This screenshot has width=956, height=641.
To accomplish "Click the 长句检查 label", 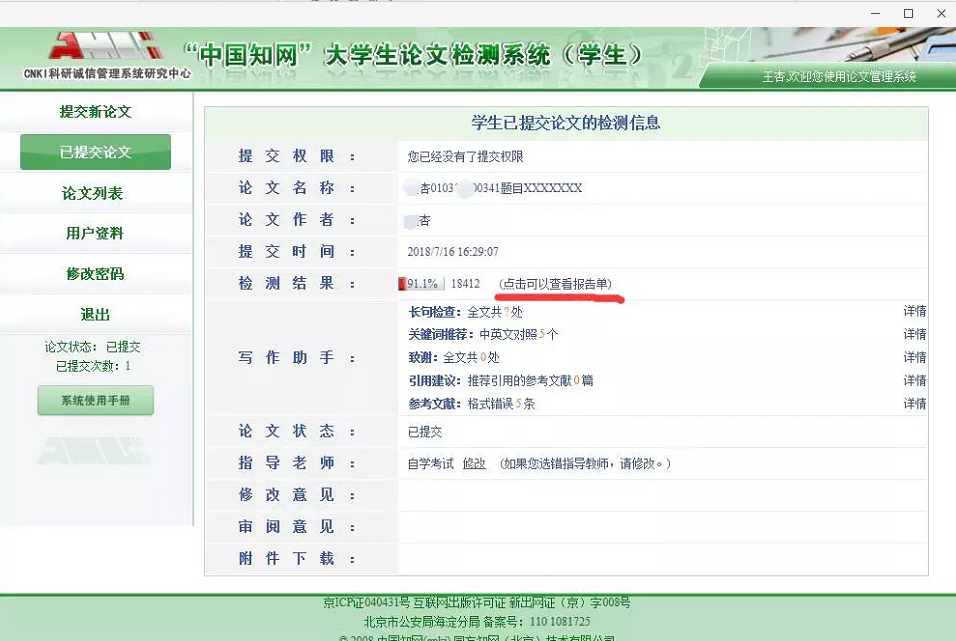I will (x=435, y=312).
